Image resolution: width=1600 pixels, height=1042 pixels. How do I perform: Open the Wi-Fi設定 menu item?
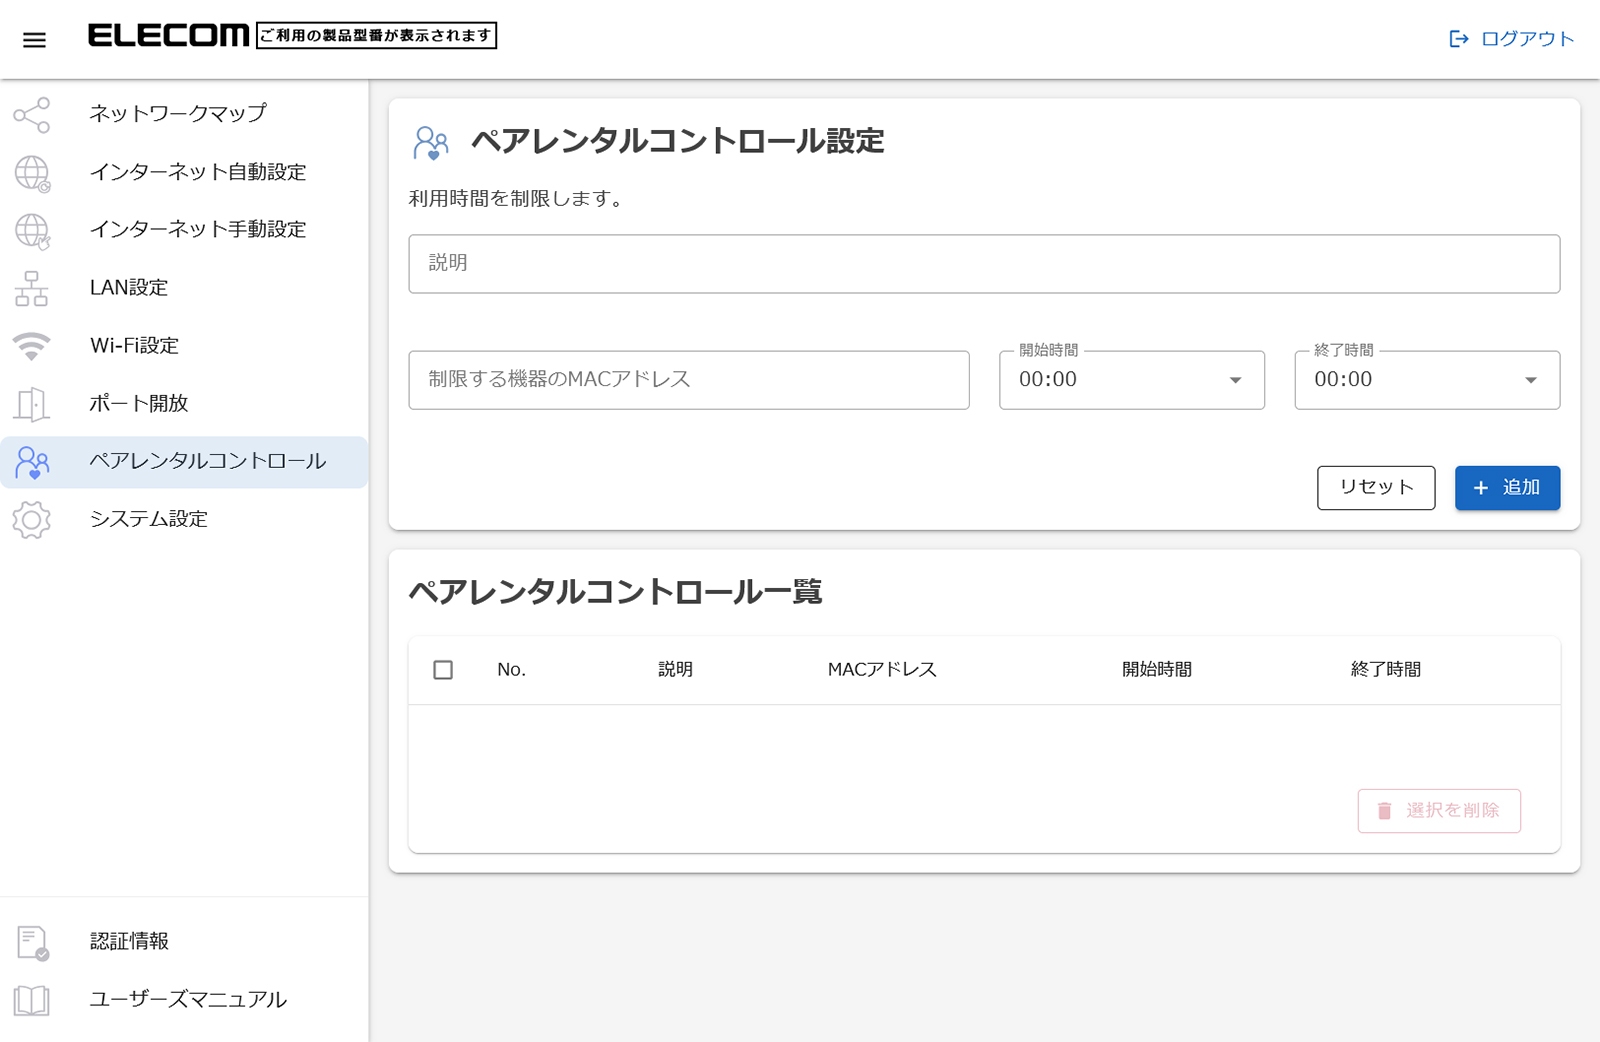coord(135,346)
